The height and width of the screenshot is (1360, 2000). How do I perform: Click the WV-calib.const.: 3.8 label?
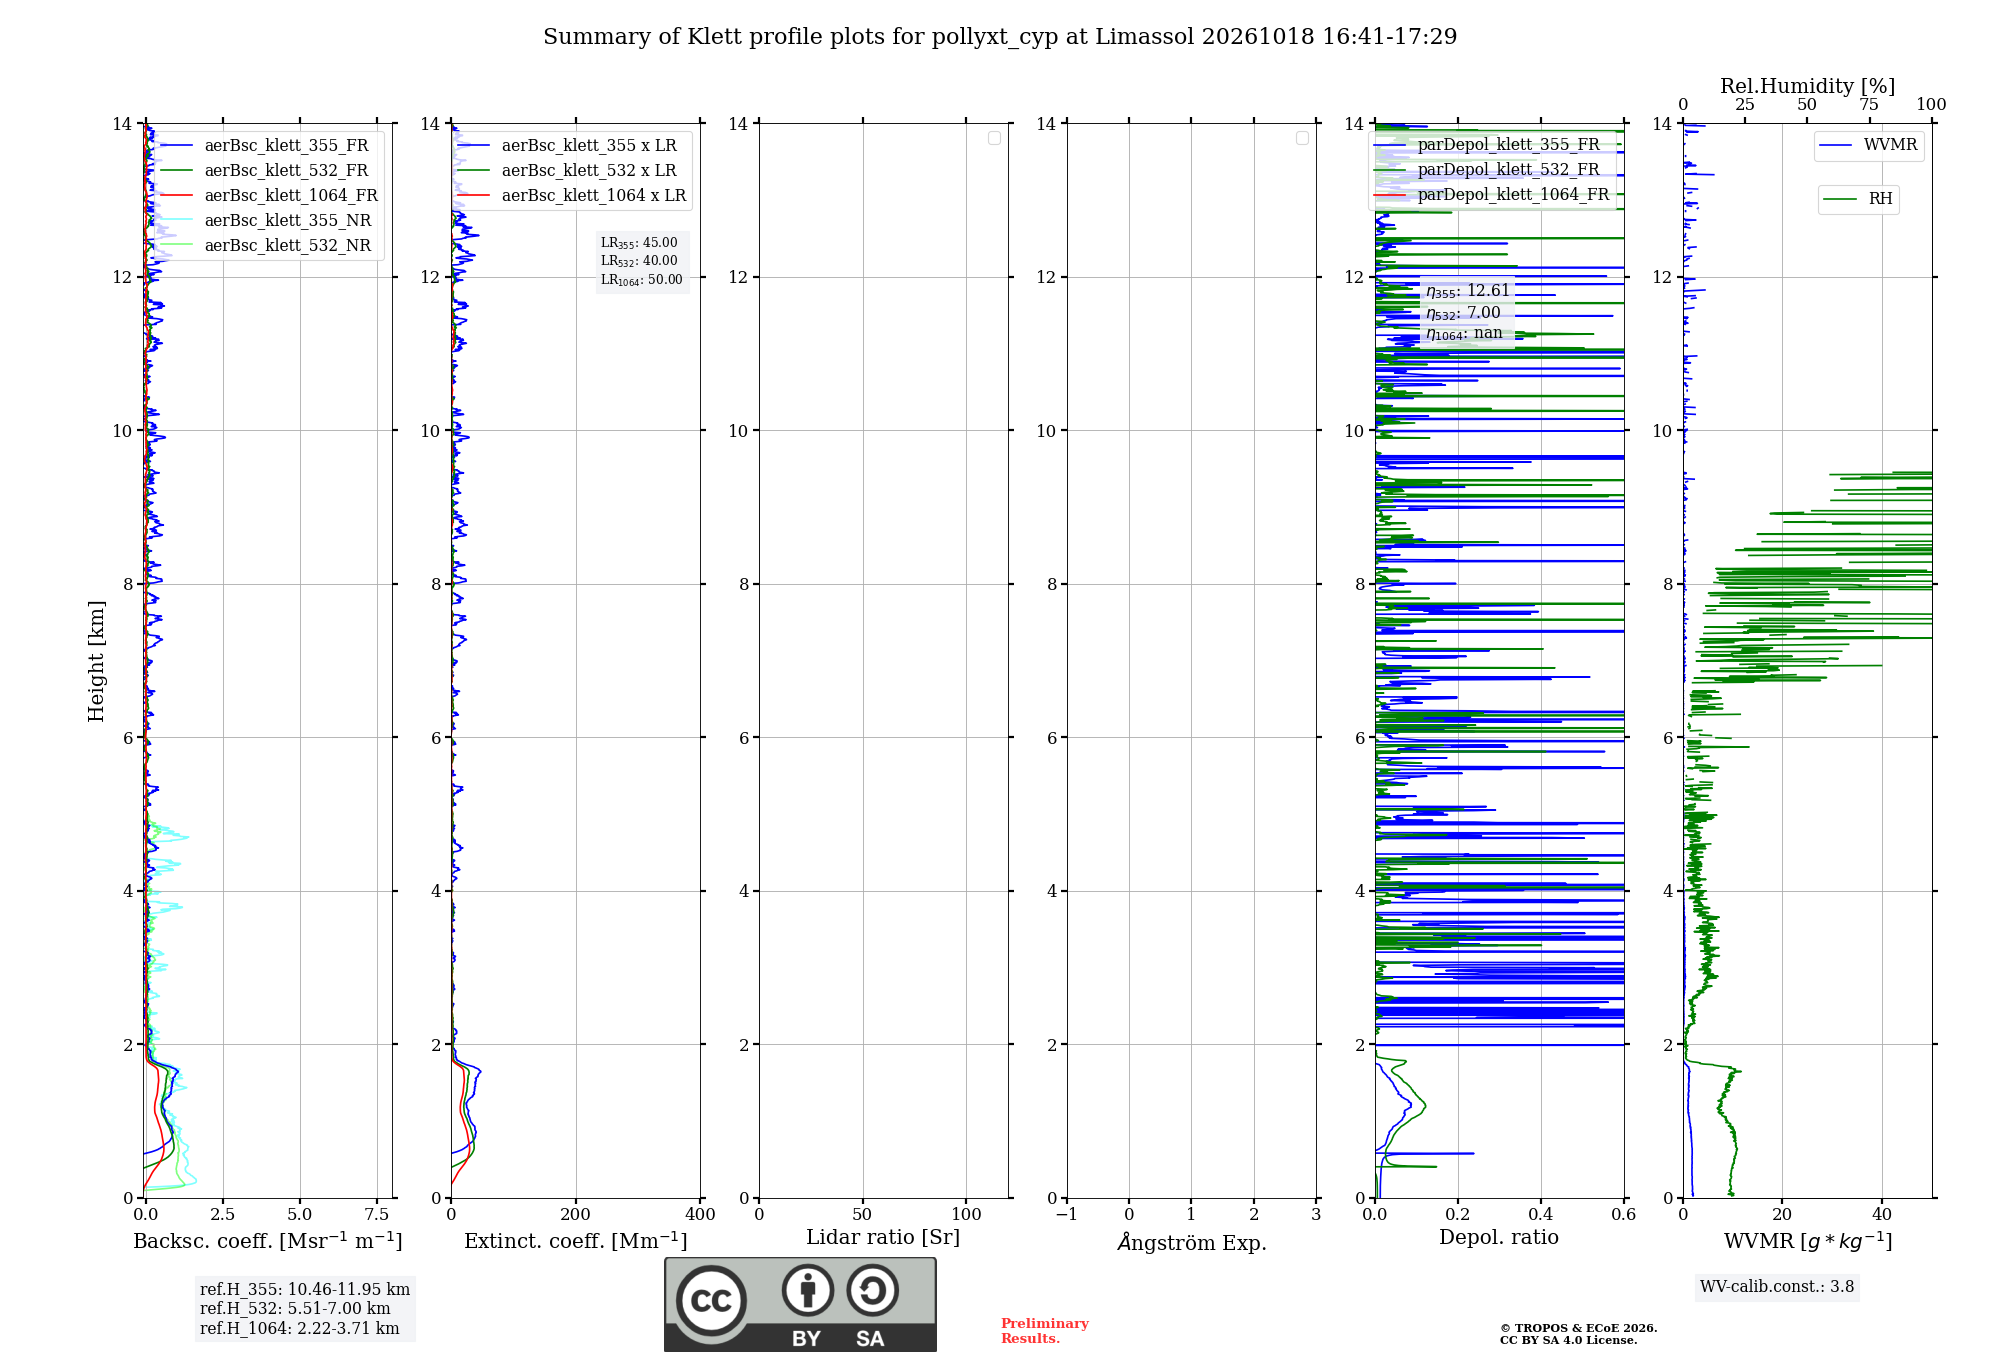point(1777,1287)
